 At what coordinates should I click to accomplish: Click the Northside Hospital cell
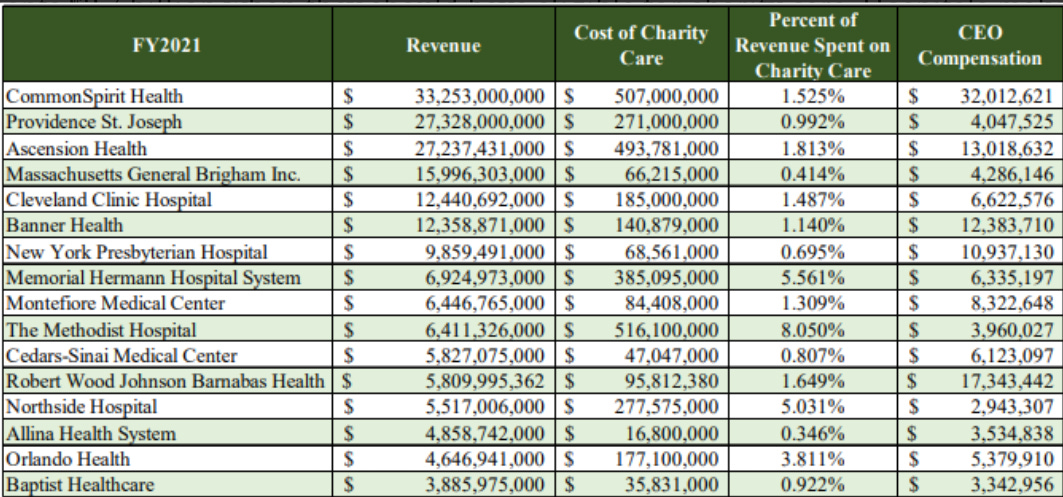tap(167, 407)
